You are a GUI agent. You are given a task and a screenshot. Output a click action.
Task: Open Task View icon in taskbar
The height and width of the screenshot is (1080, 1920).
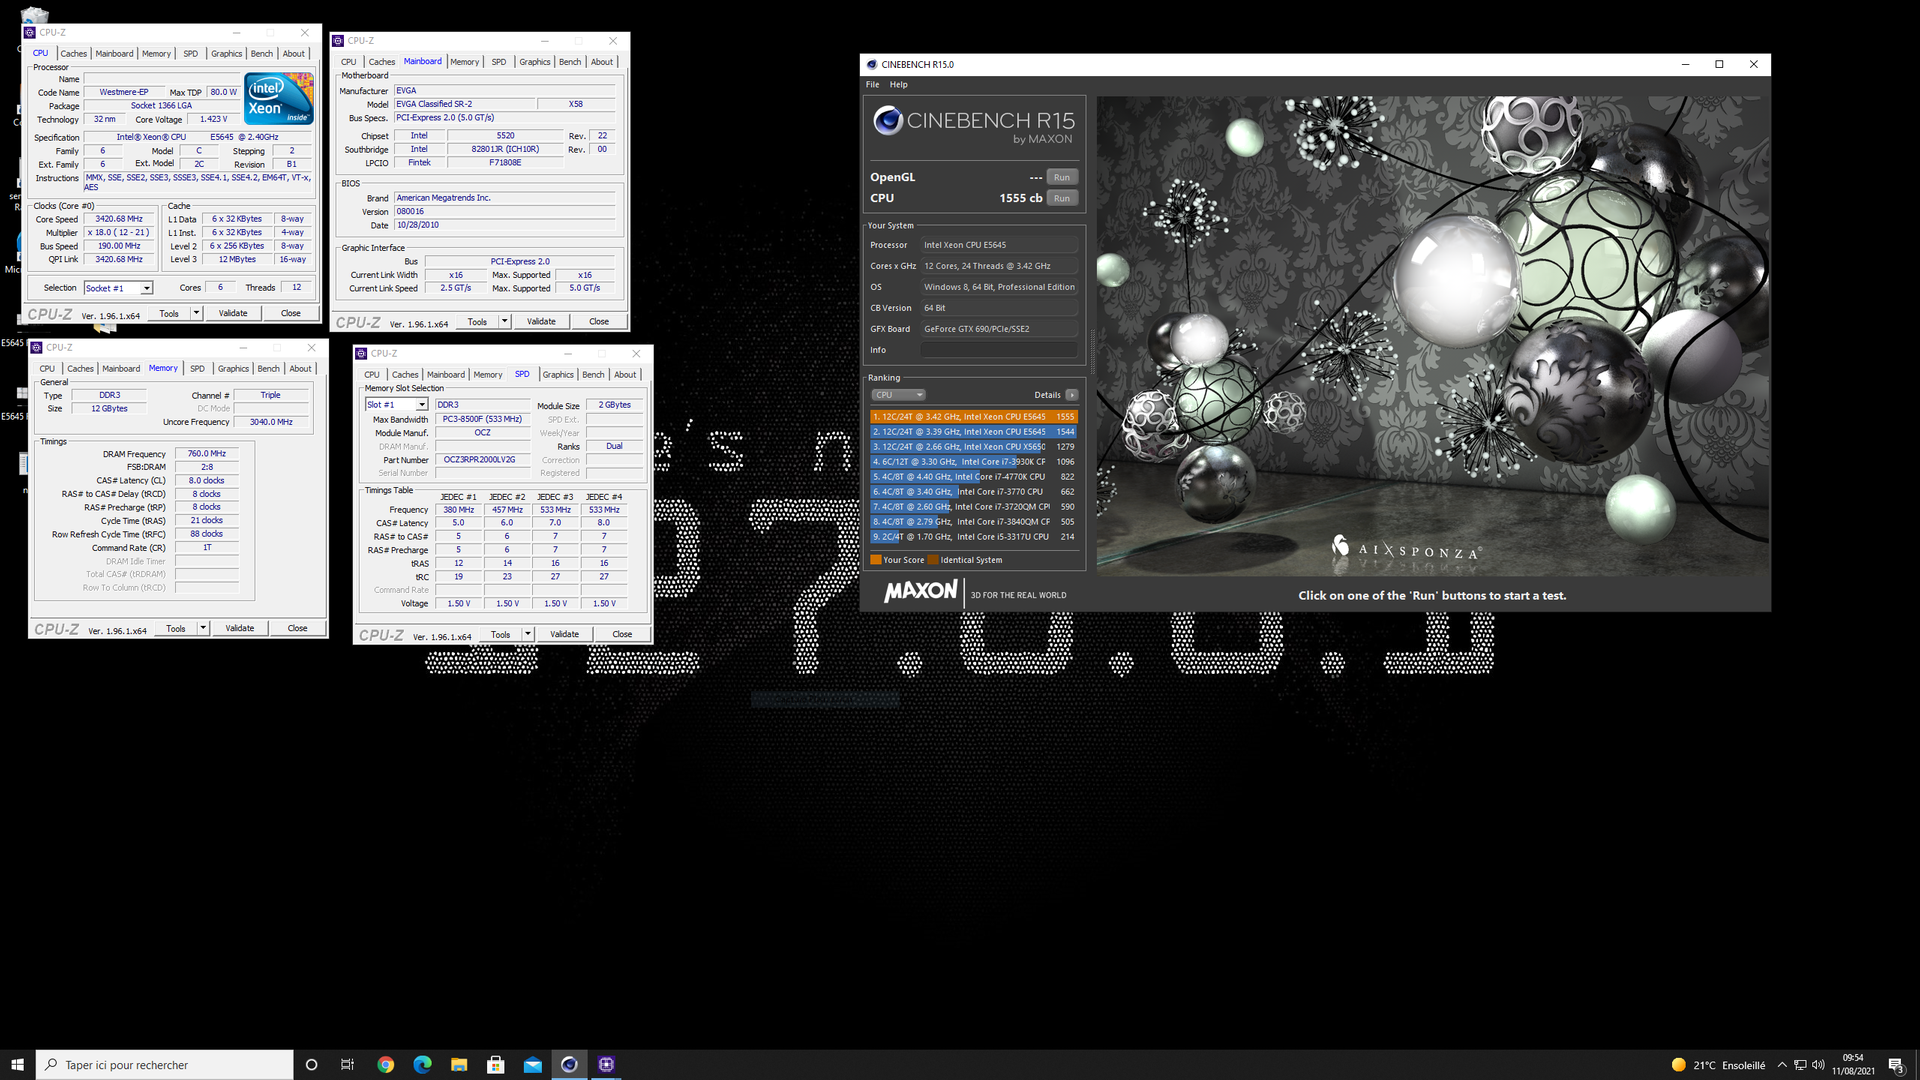tap(347, 1065)
